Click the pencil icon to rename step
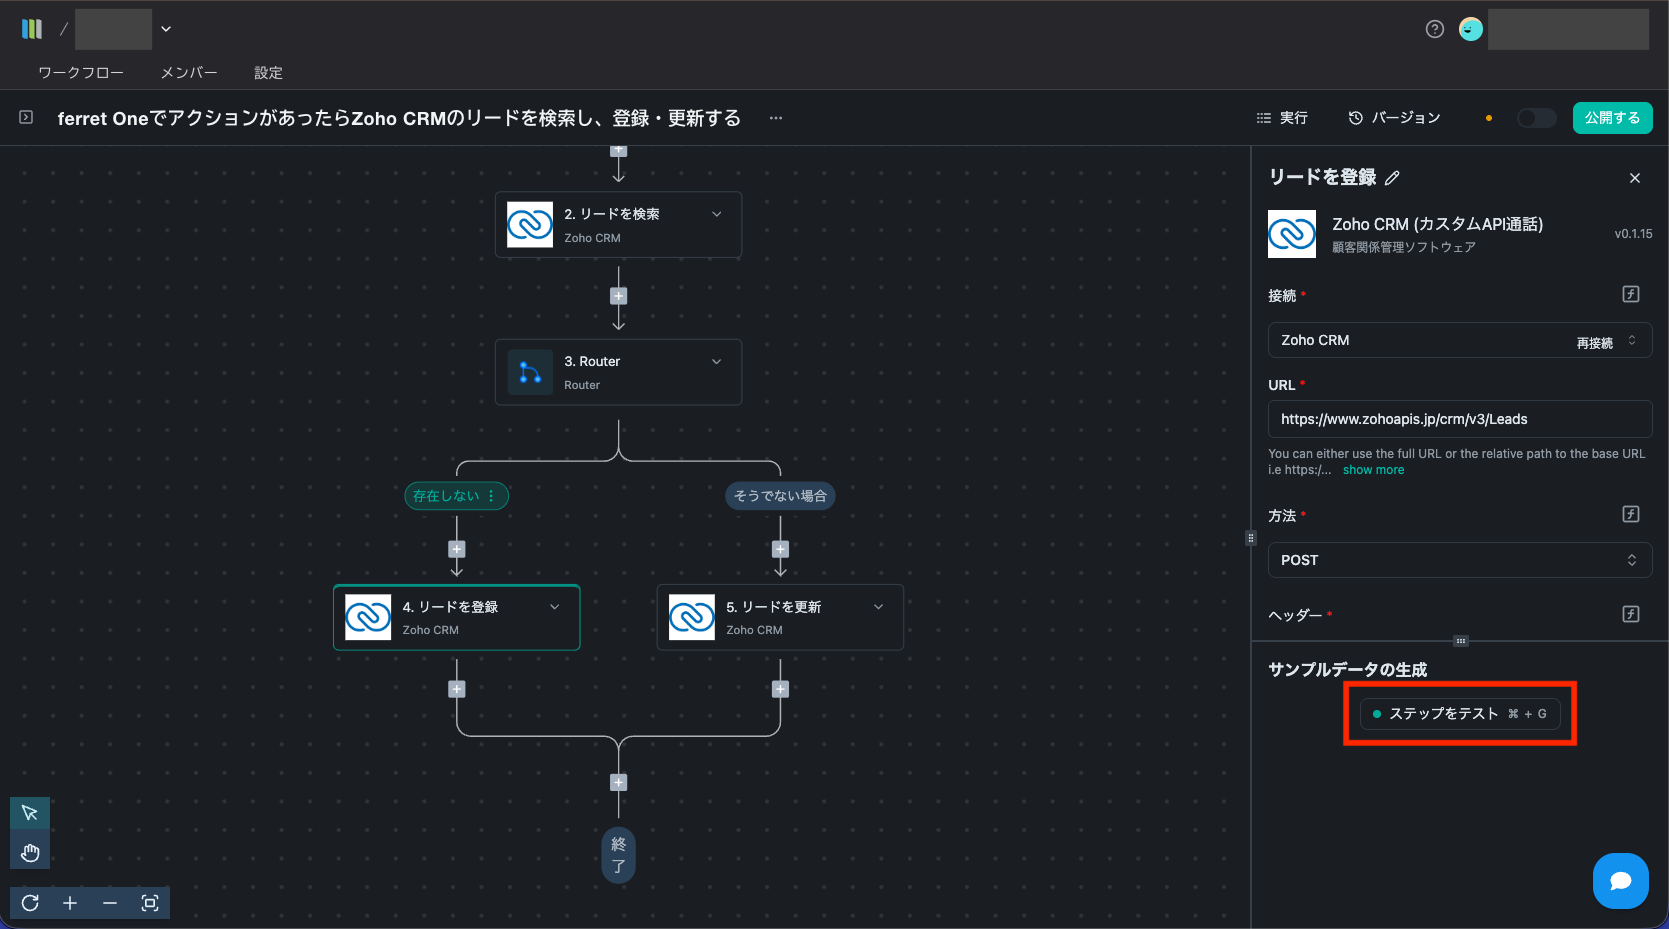The height and width of the screenshot is (929, 1669). click(x=1392, y=178)
